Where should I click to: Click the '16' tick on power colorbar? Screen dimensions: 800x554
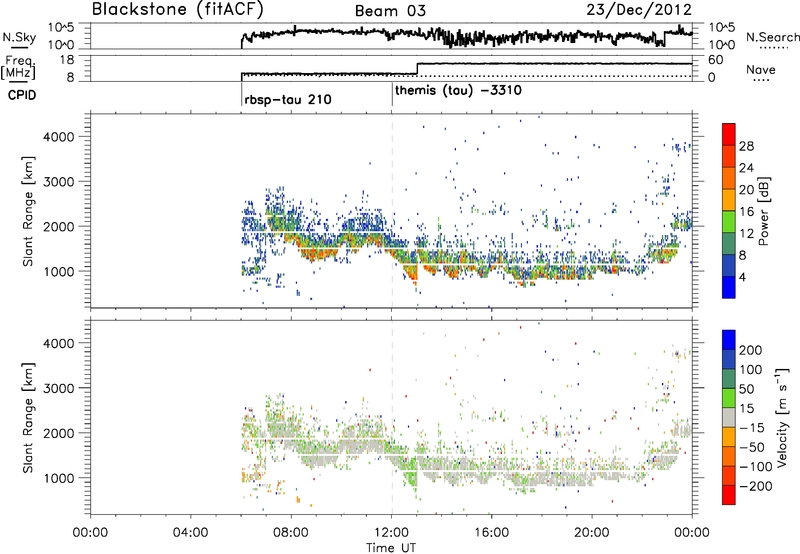click(x=746, y=212)
